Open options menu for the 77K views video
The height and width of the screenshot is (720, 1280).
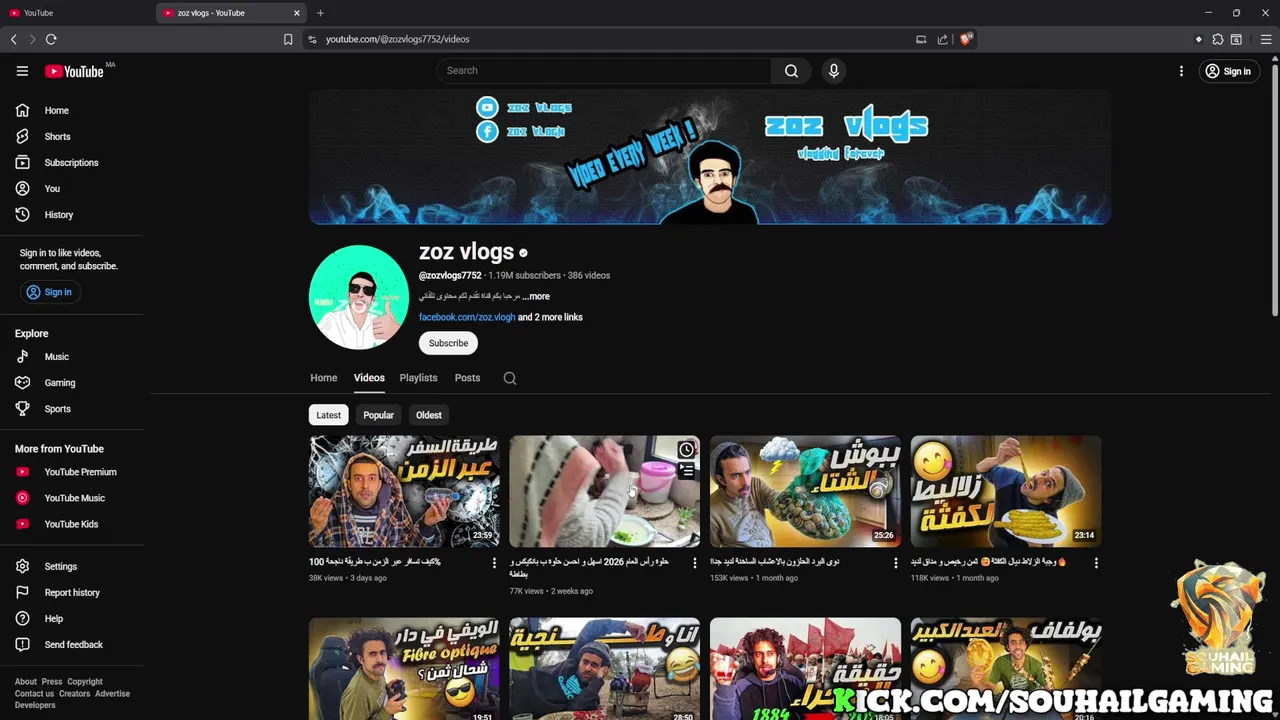(695, 563)
